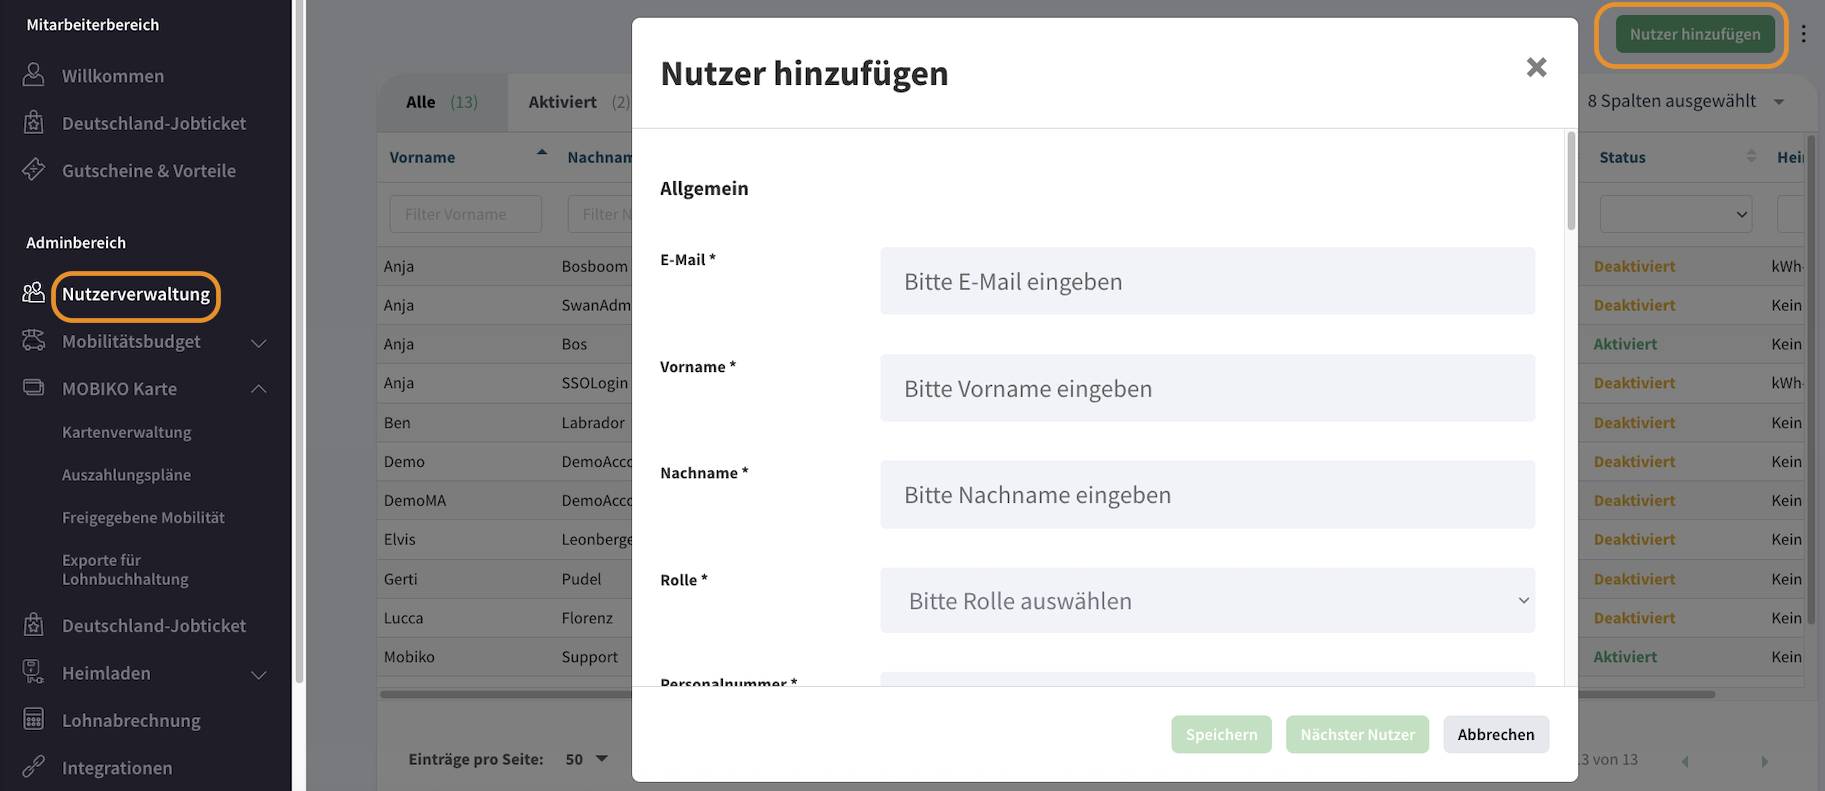
Task: Click the Gutscheine & Vorteile ticket icon
Action: (33, 170)
